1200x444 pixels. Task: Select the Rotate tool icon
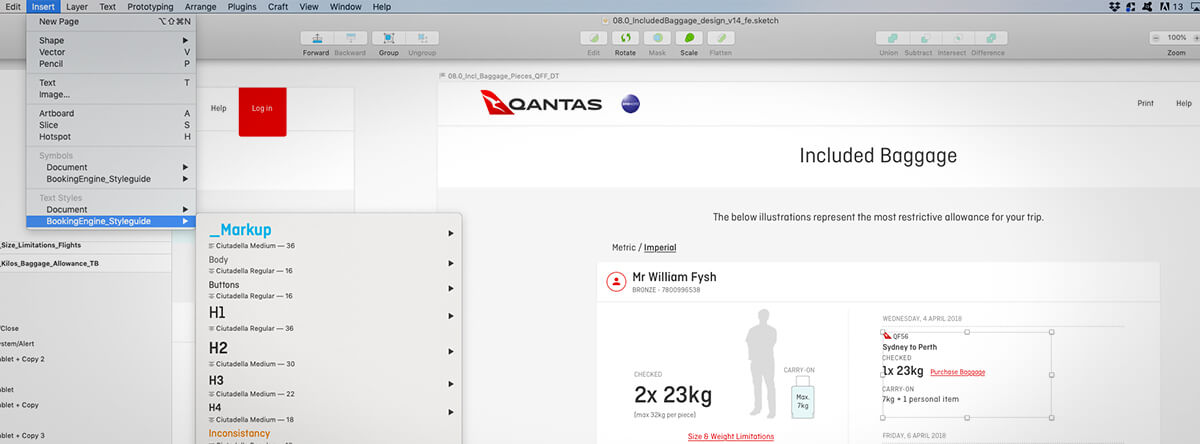pos(625,38)
